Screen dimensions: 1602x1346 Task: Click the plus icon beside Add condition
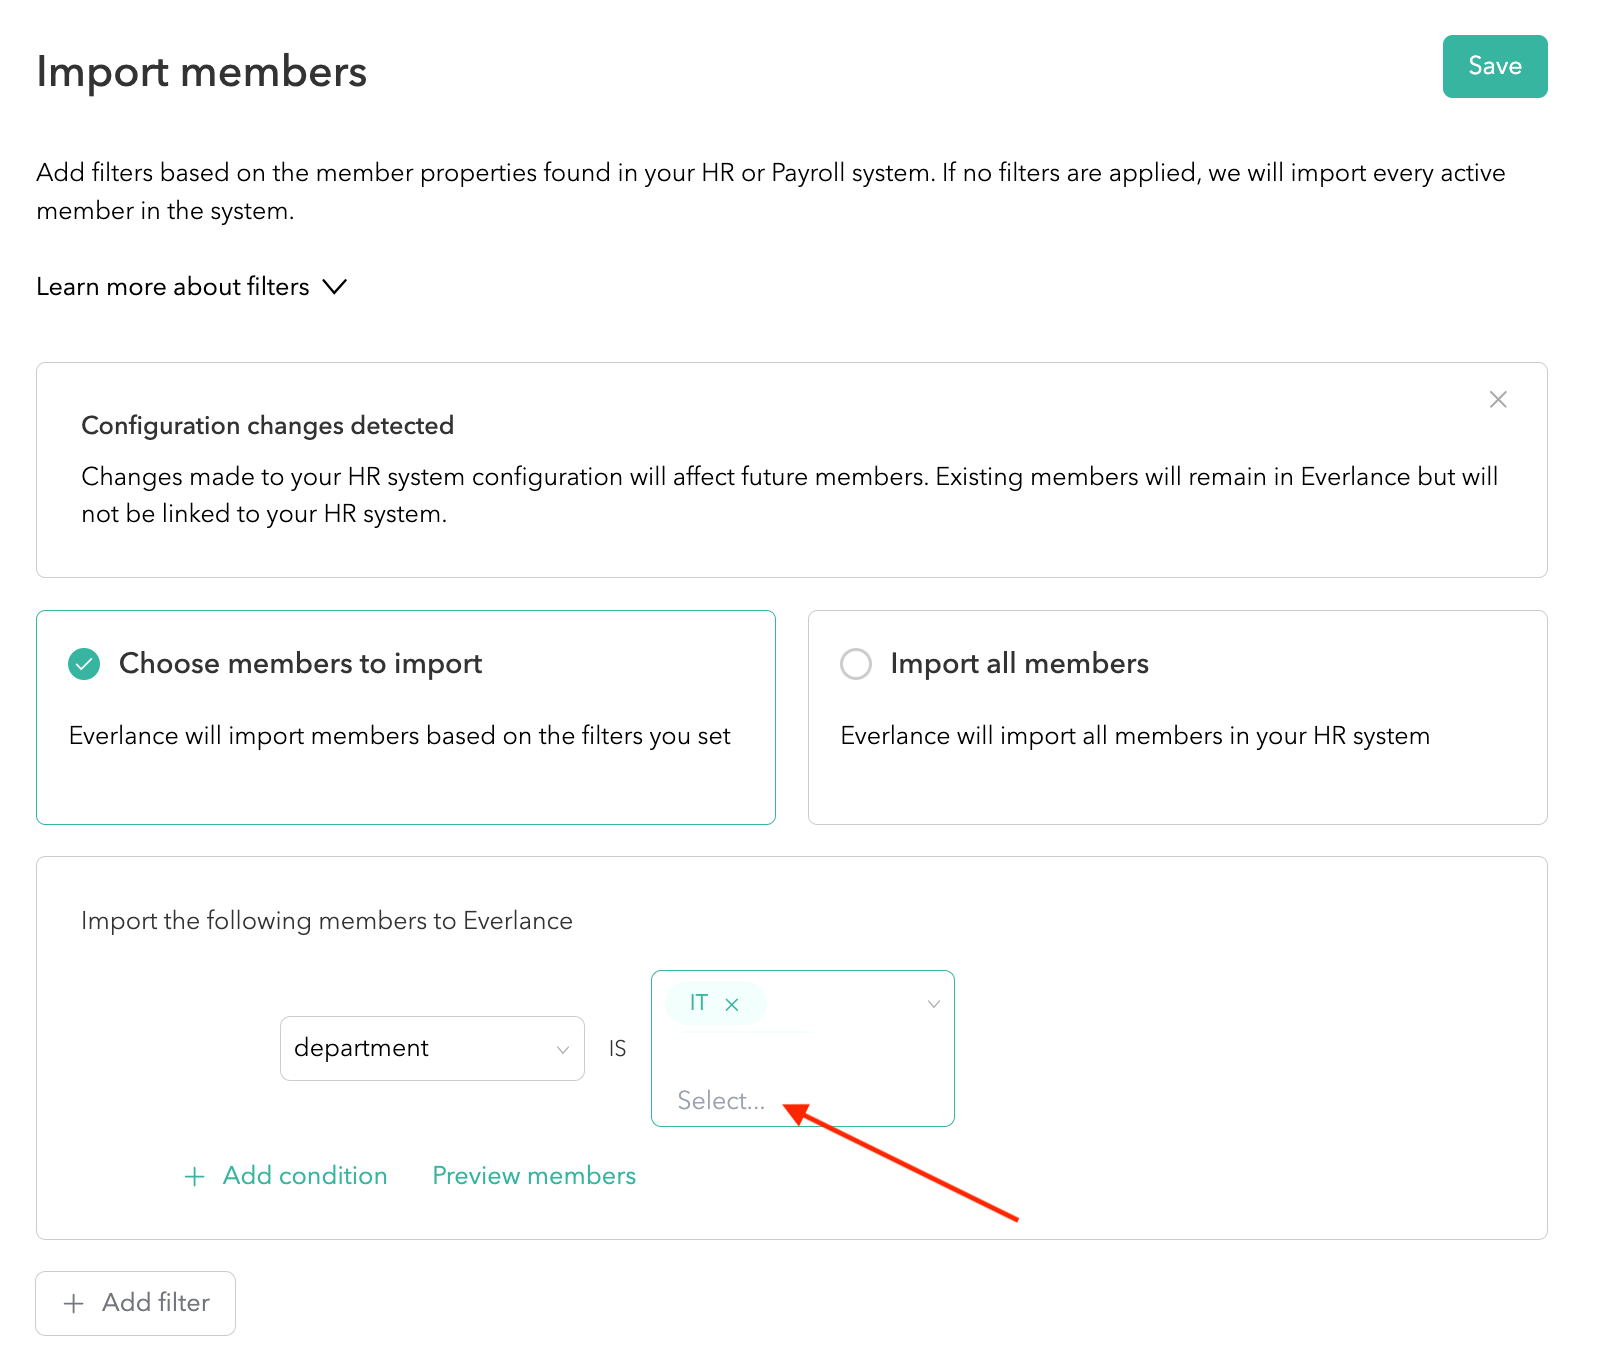195,1176
